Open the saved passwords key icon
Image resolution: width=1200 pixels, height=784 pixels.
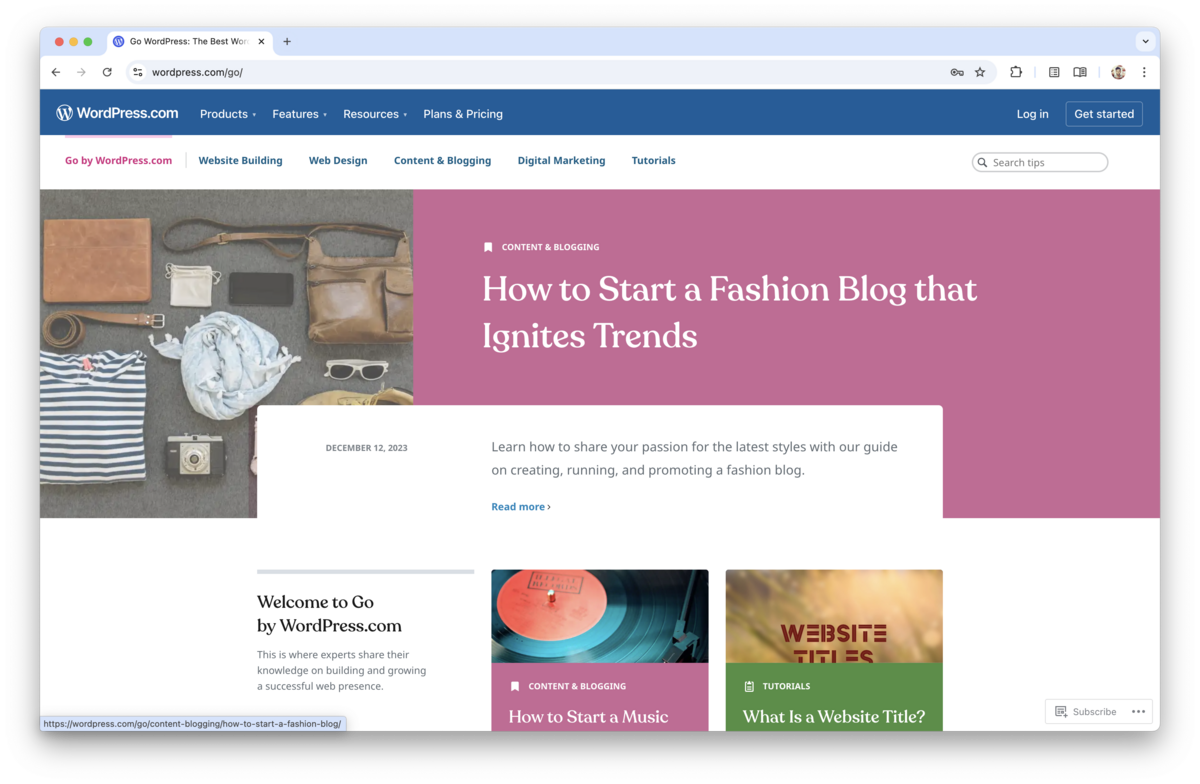(x=957, y=72)
